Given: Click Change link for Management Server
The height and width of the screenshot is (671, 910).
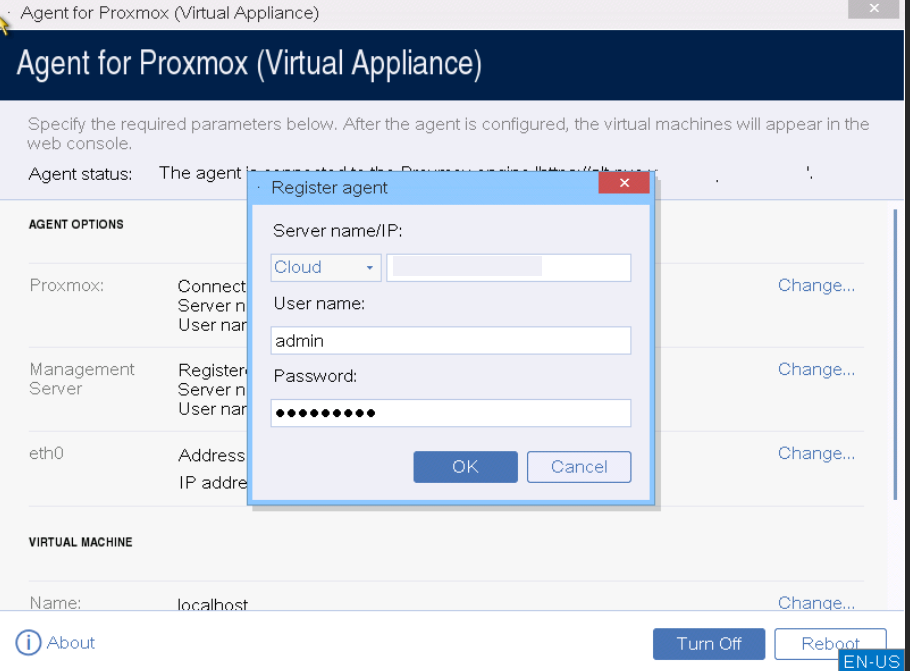Looking at the screenshot, I should pos(816,369).
